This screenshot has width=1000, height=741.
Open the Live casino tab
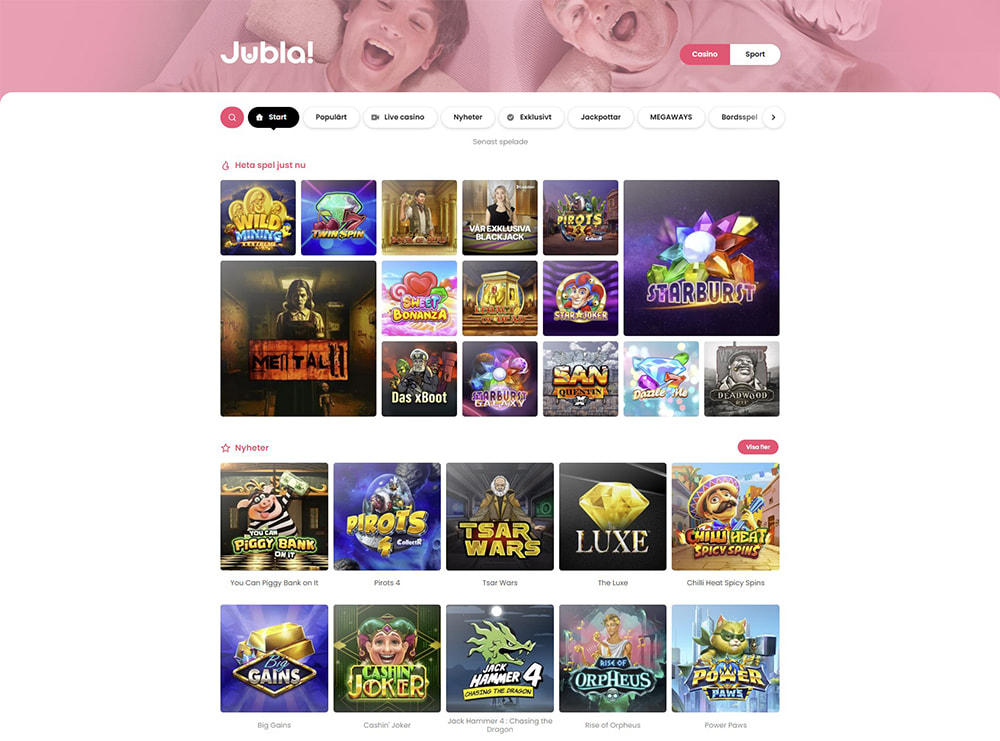click(400, 117)
